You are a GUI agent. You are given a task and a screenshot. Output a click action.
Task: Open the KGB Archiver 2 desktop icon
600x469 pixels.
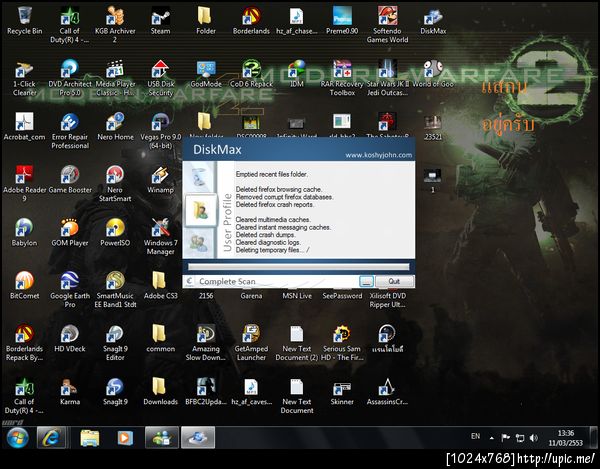click(x=115, y=24)
